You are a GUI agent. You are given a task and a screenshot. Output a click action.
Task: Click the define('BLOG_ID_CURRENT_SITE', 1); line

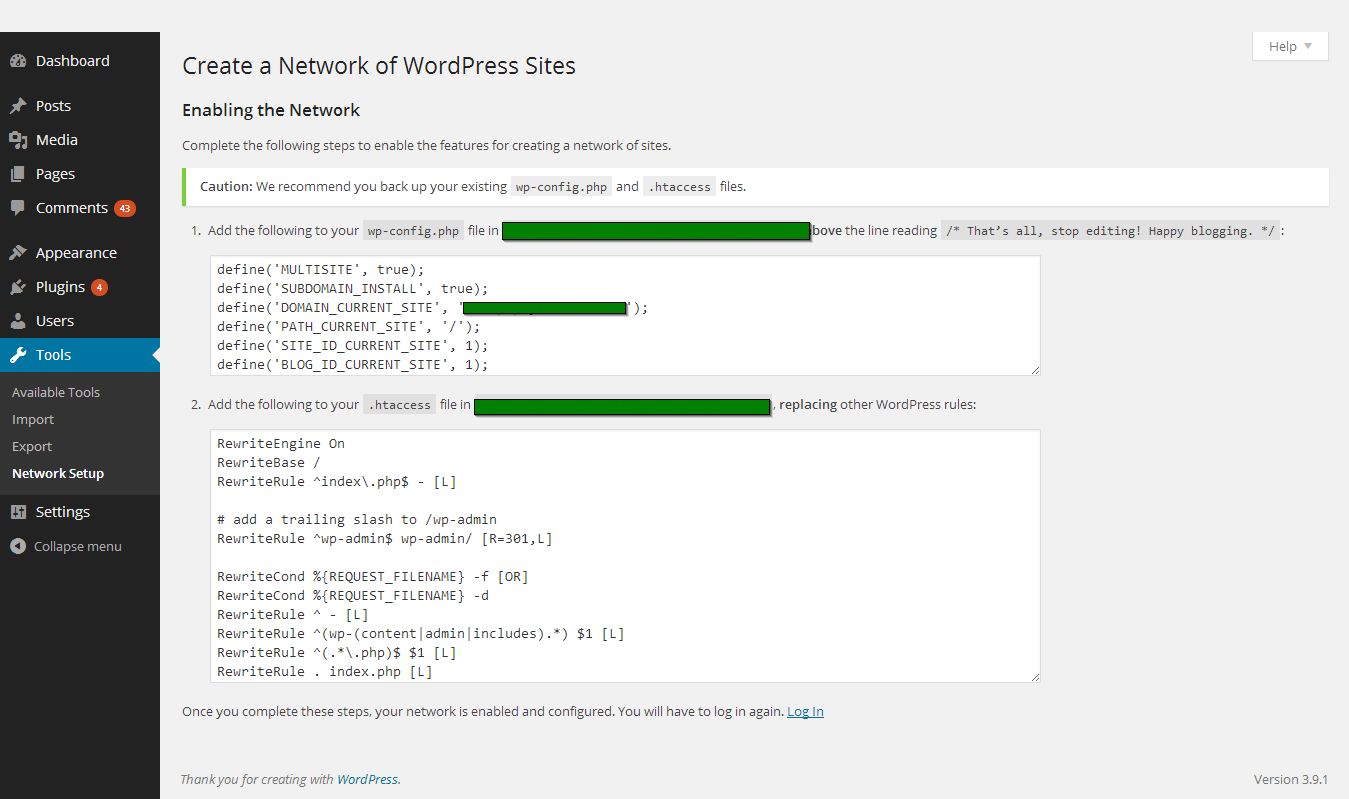point(353,364)
